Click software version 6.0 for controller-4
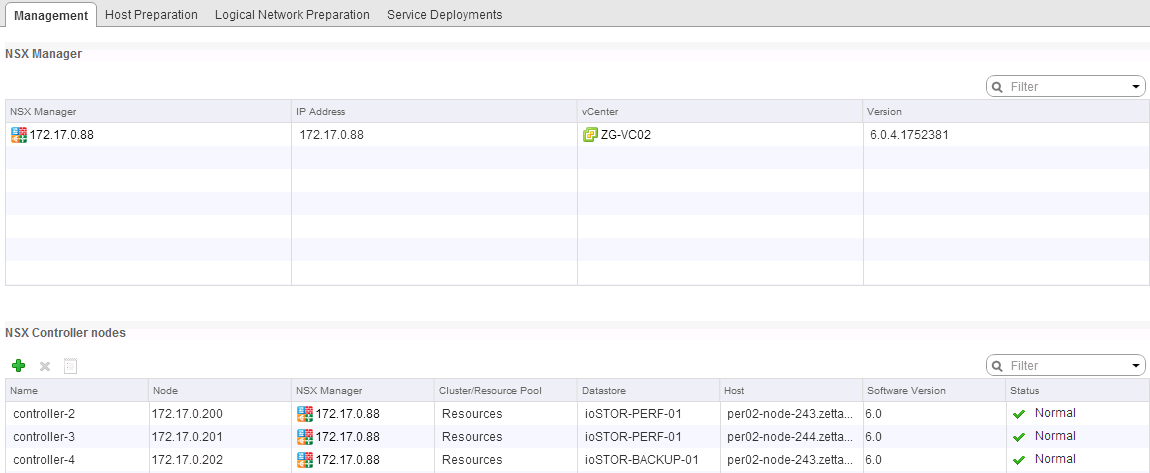The width and height of the screenshot is (1150, 473). coord(873,460)
